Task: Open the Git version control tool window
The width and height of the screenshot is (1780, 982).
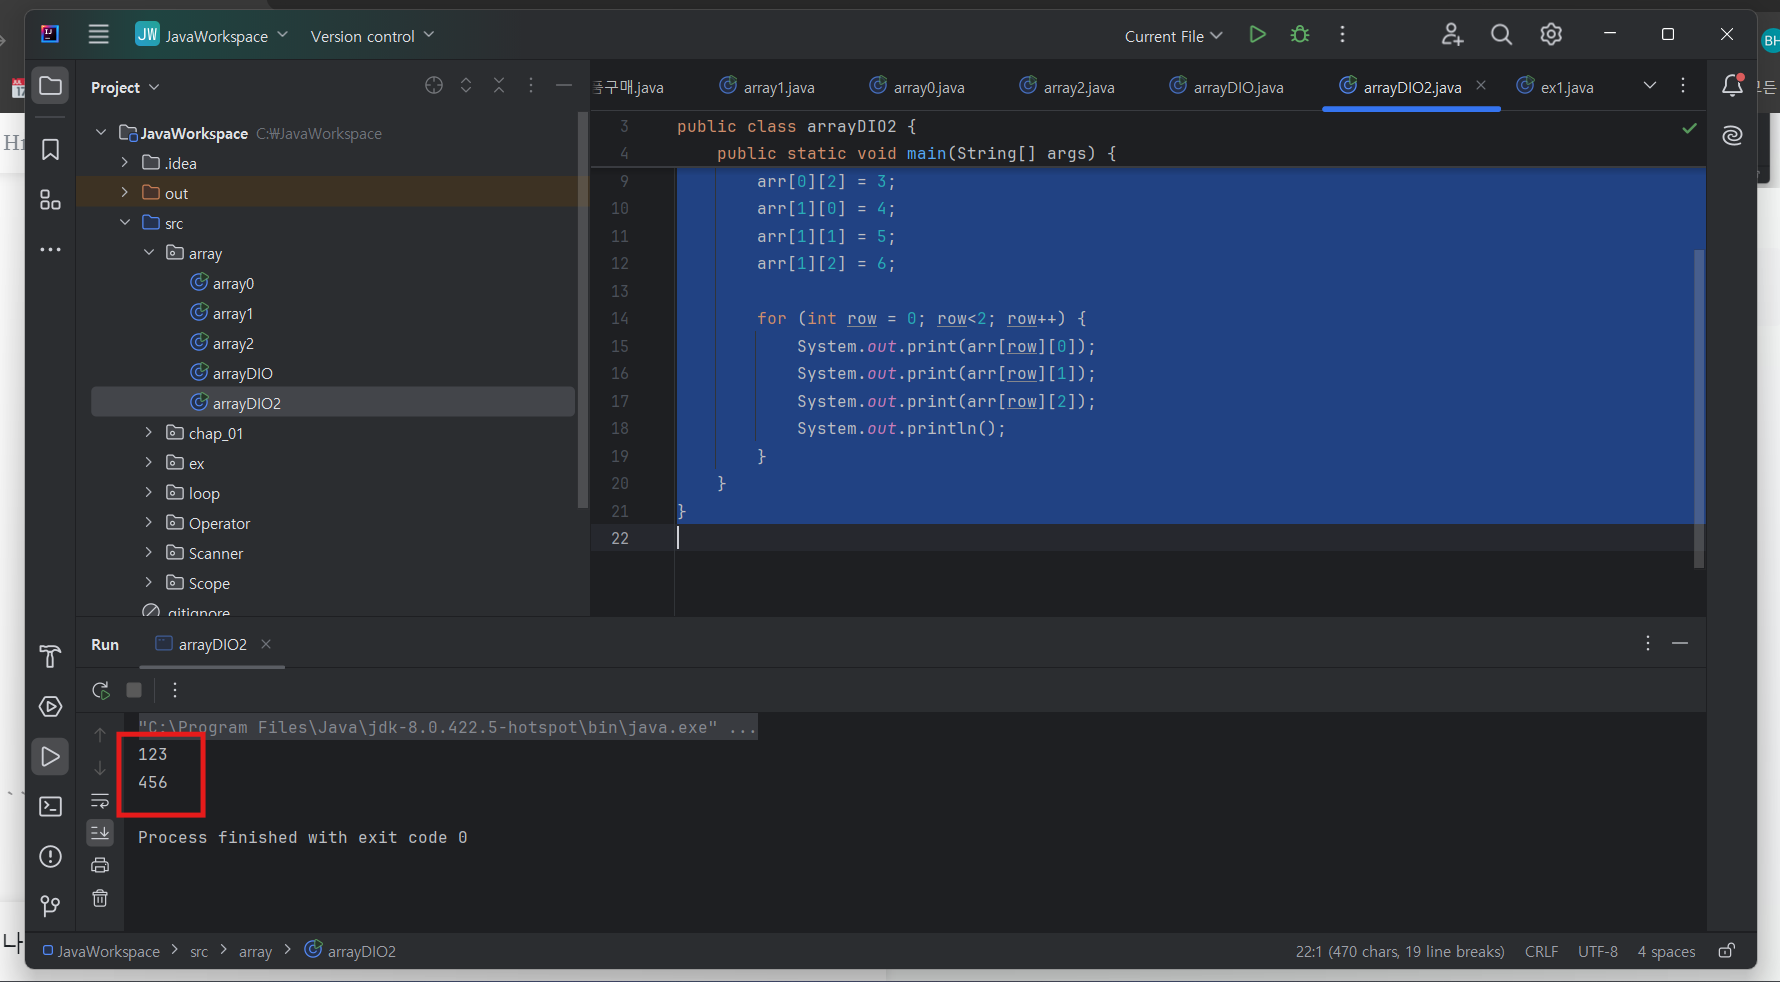Action: point(50,906)
